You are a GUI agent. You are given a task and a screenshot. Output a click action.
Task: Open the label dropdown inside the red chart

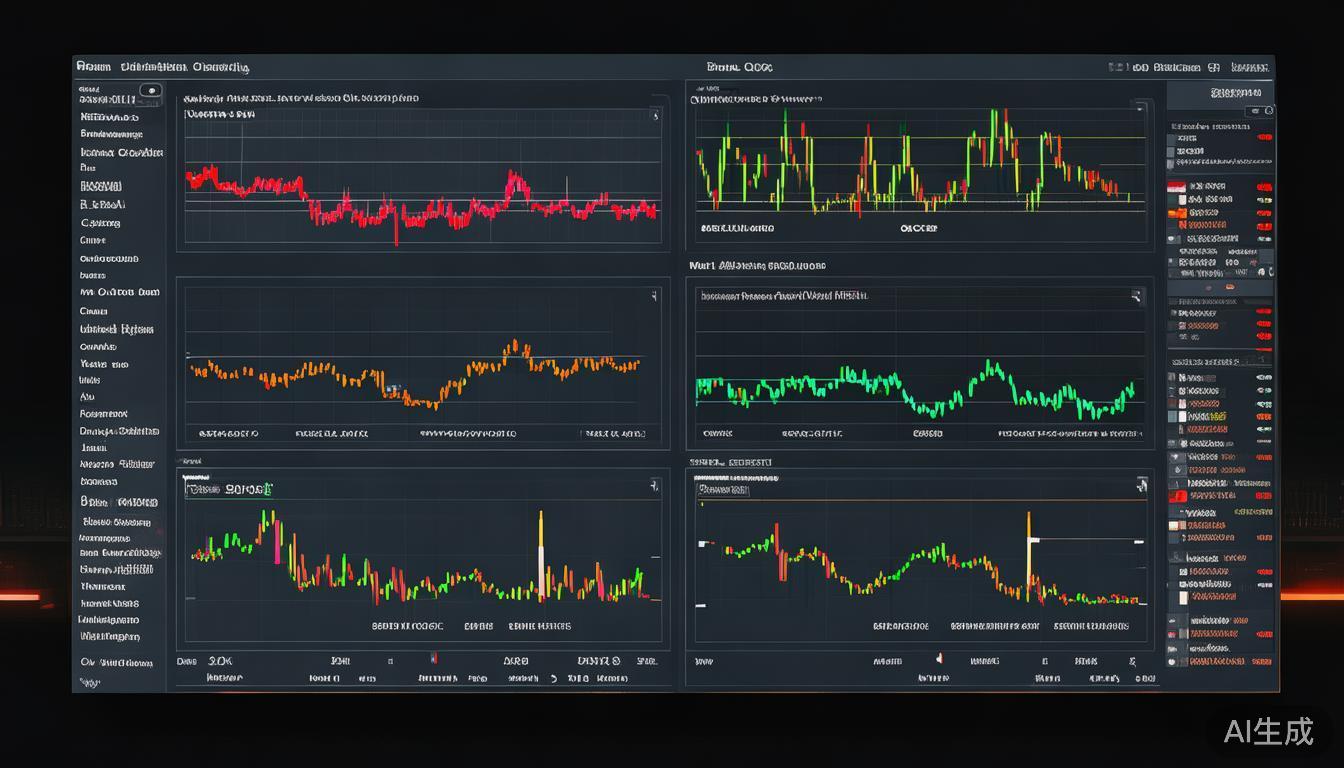(x=219, y=115)
